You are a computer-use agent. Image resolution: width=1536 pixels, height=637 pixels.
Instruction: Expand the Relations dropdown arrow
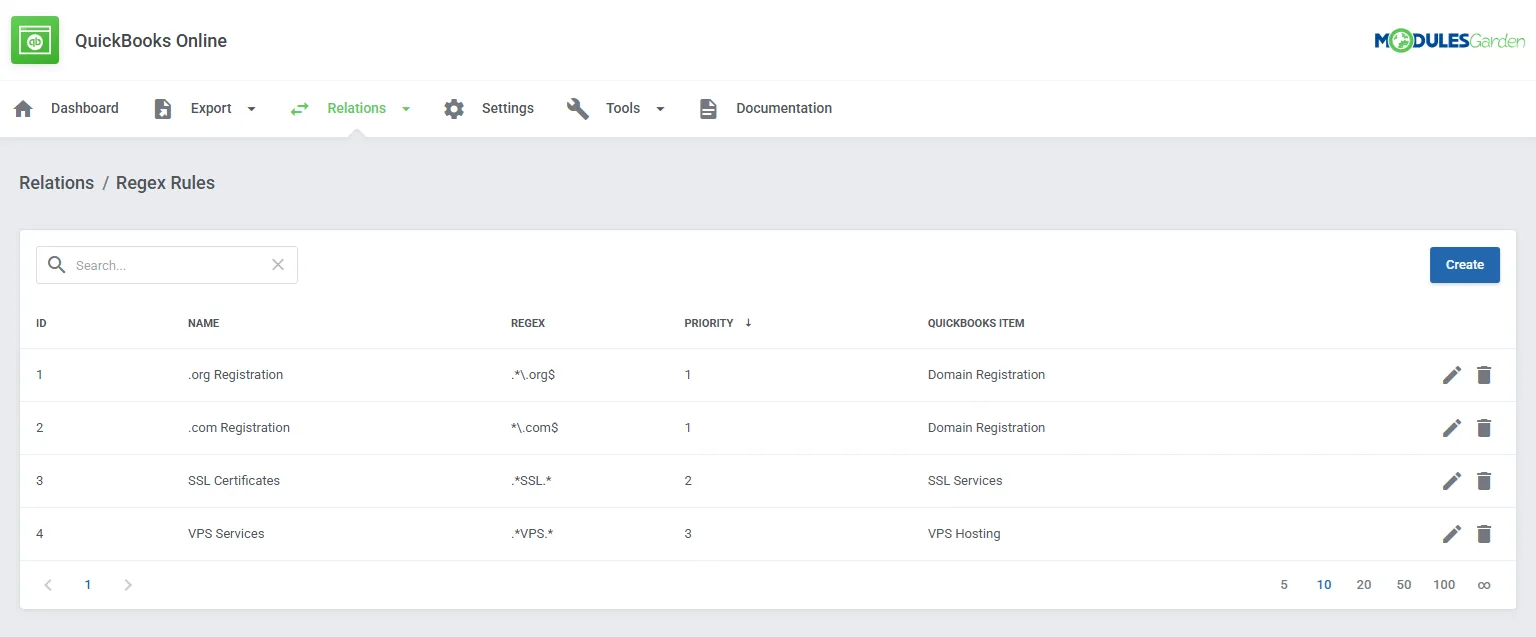click(406, 109)
